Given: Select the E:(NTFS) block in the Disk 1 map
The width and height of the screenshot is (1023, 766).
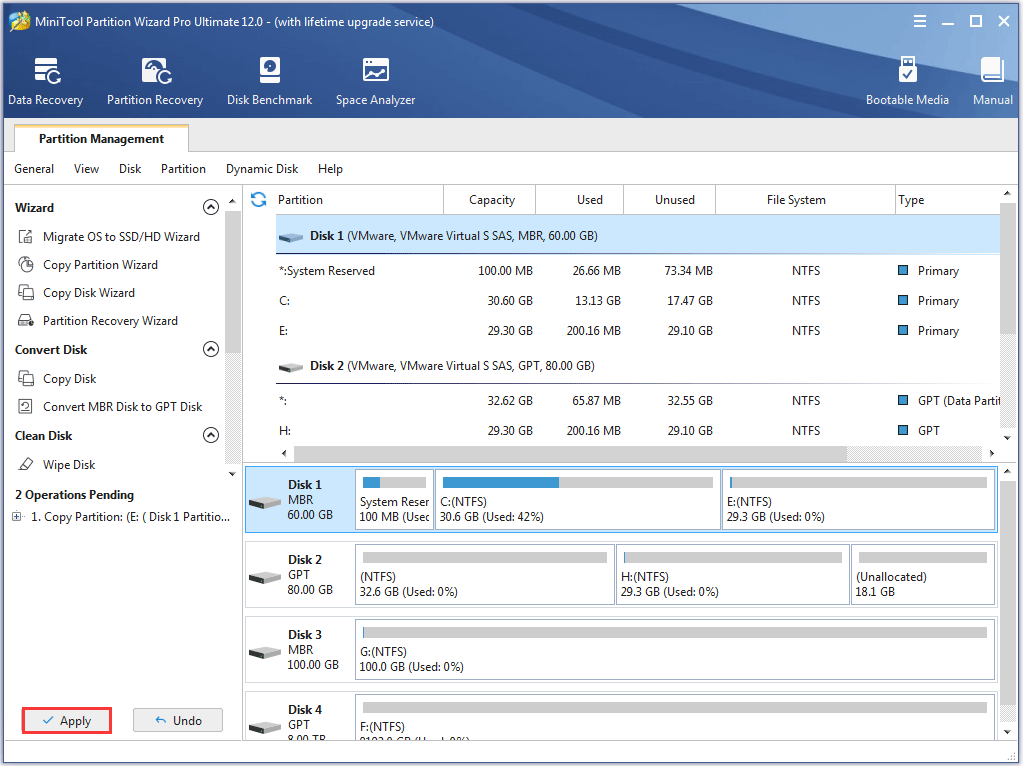Looking at the screenshot, I should [859, 500].
